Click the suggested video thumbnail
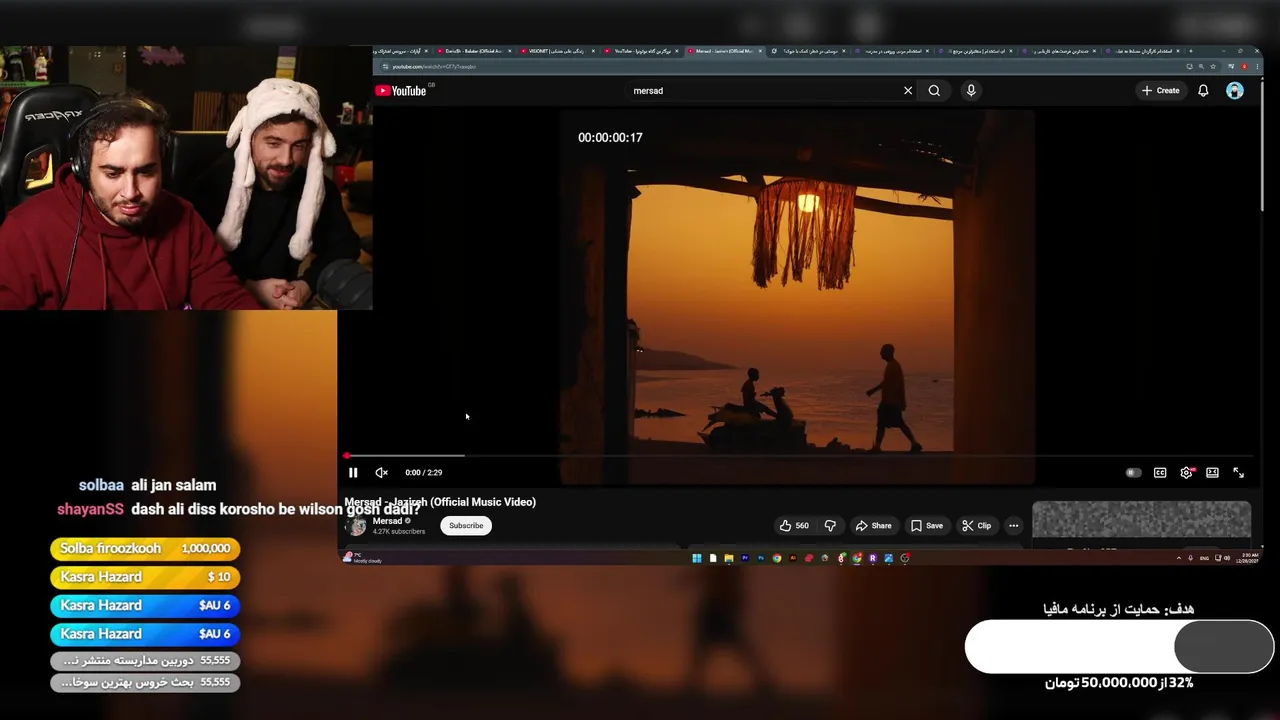This screenshot has height=720, width=1280. (1141, 520)
